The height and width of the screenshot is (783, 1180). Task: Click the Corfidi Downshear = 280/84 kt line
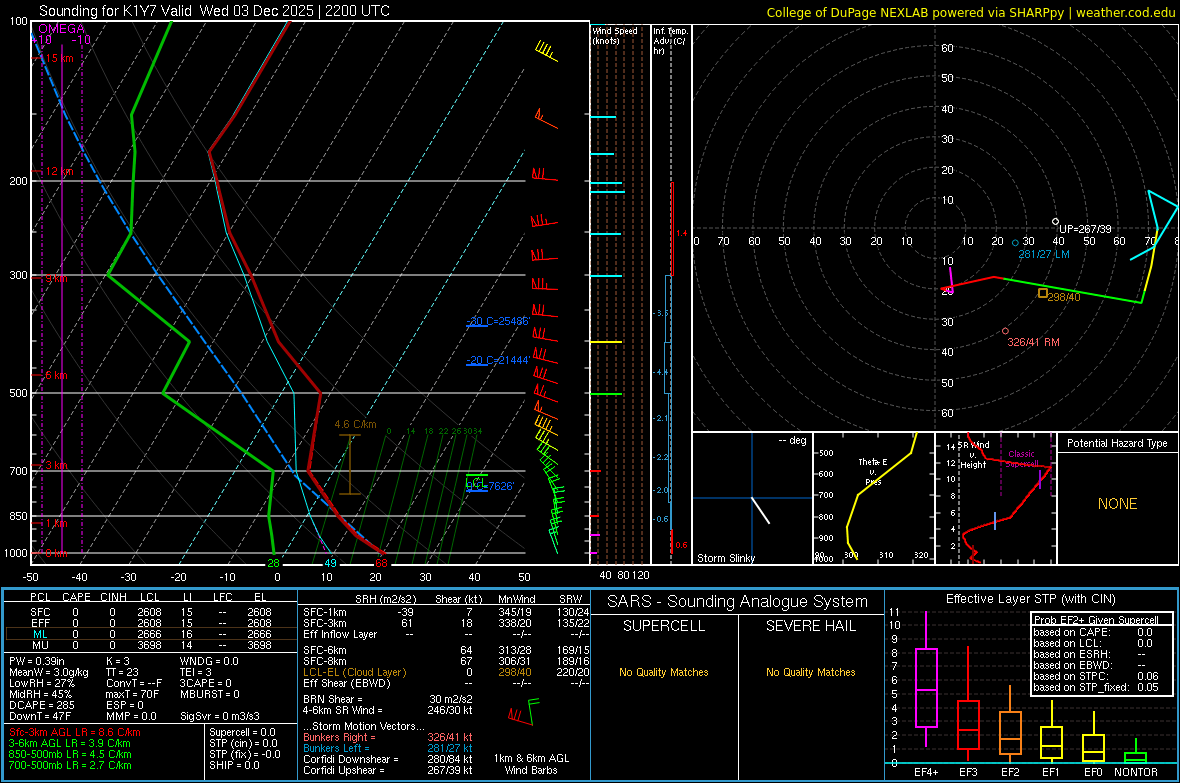(x=388, y=760)
